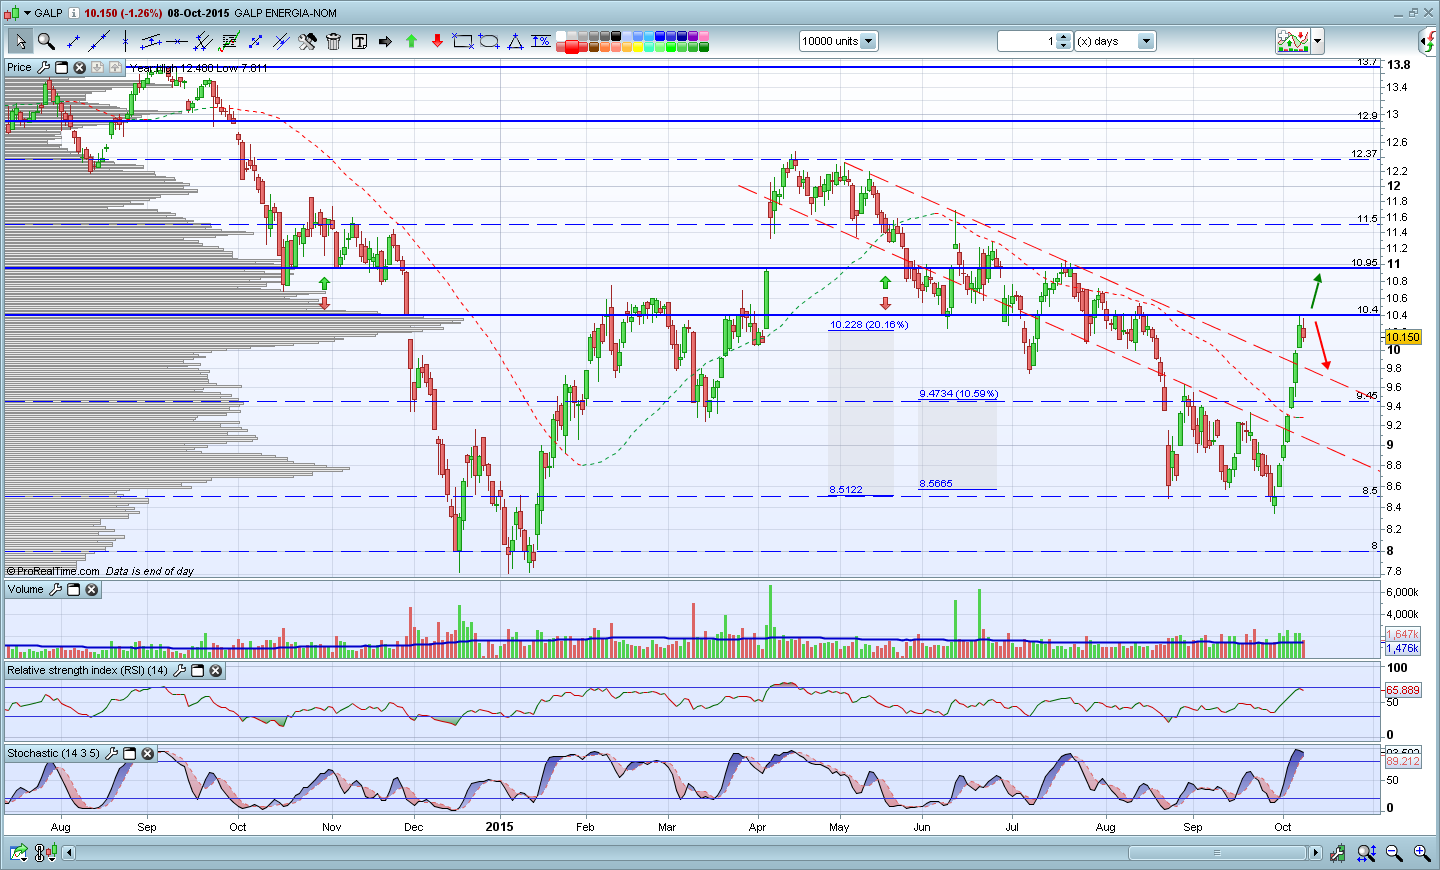Select the magnifier zoom tool in the toolbar
Image resolution: width=1440 pixels, height=870 pixels.
point(46,41)
